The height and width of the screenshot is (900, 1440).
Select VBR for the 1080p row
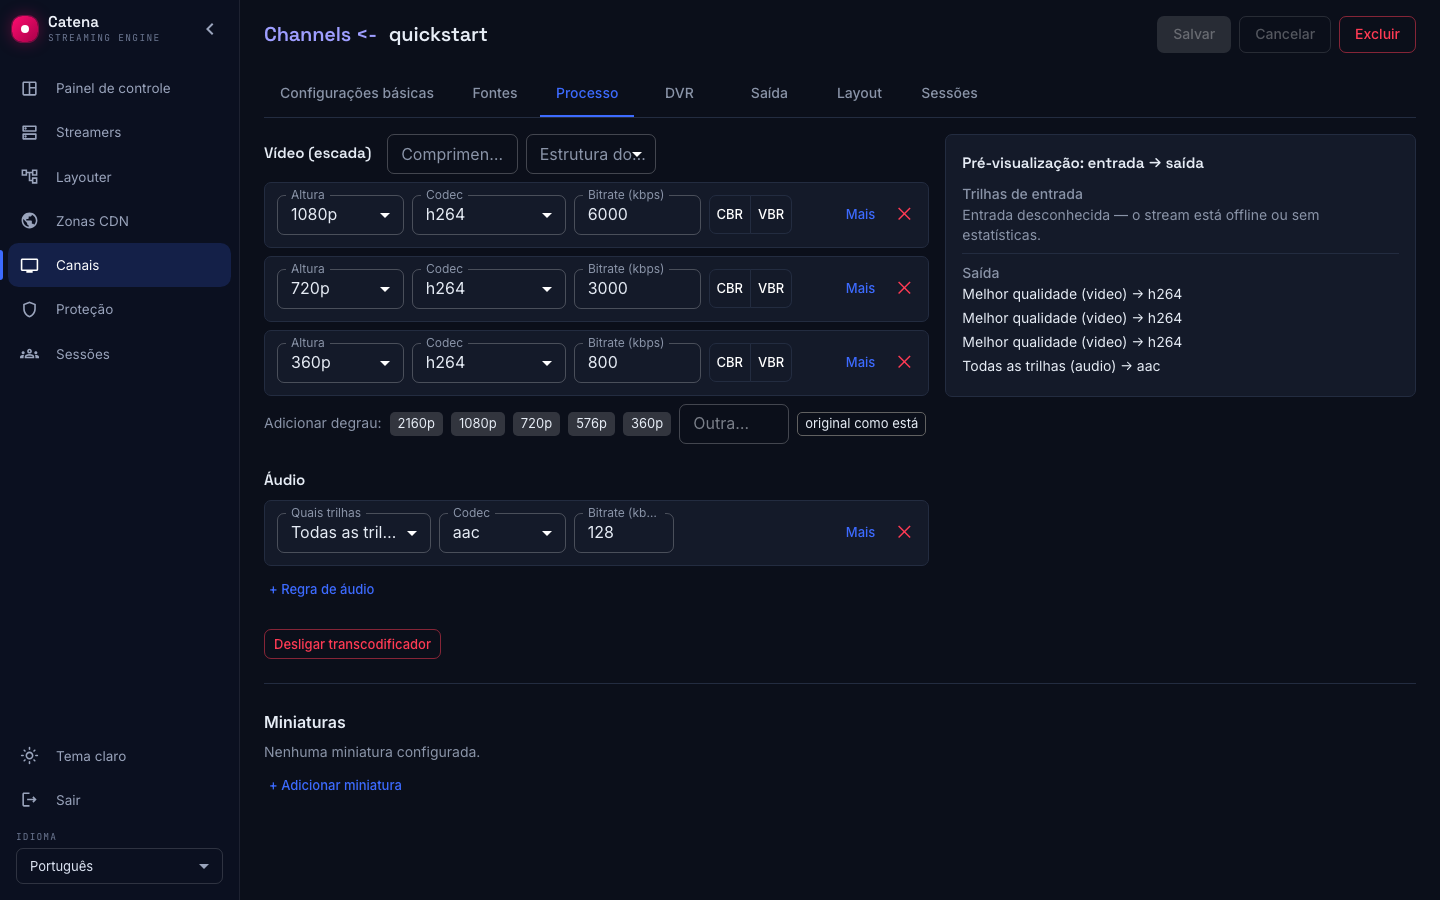[771, 214]
